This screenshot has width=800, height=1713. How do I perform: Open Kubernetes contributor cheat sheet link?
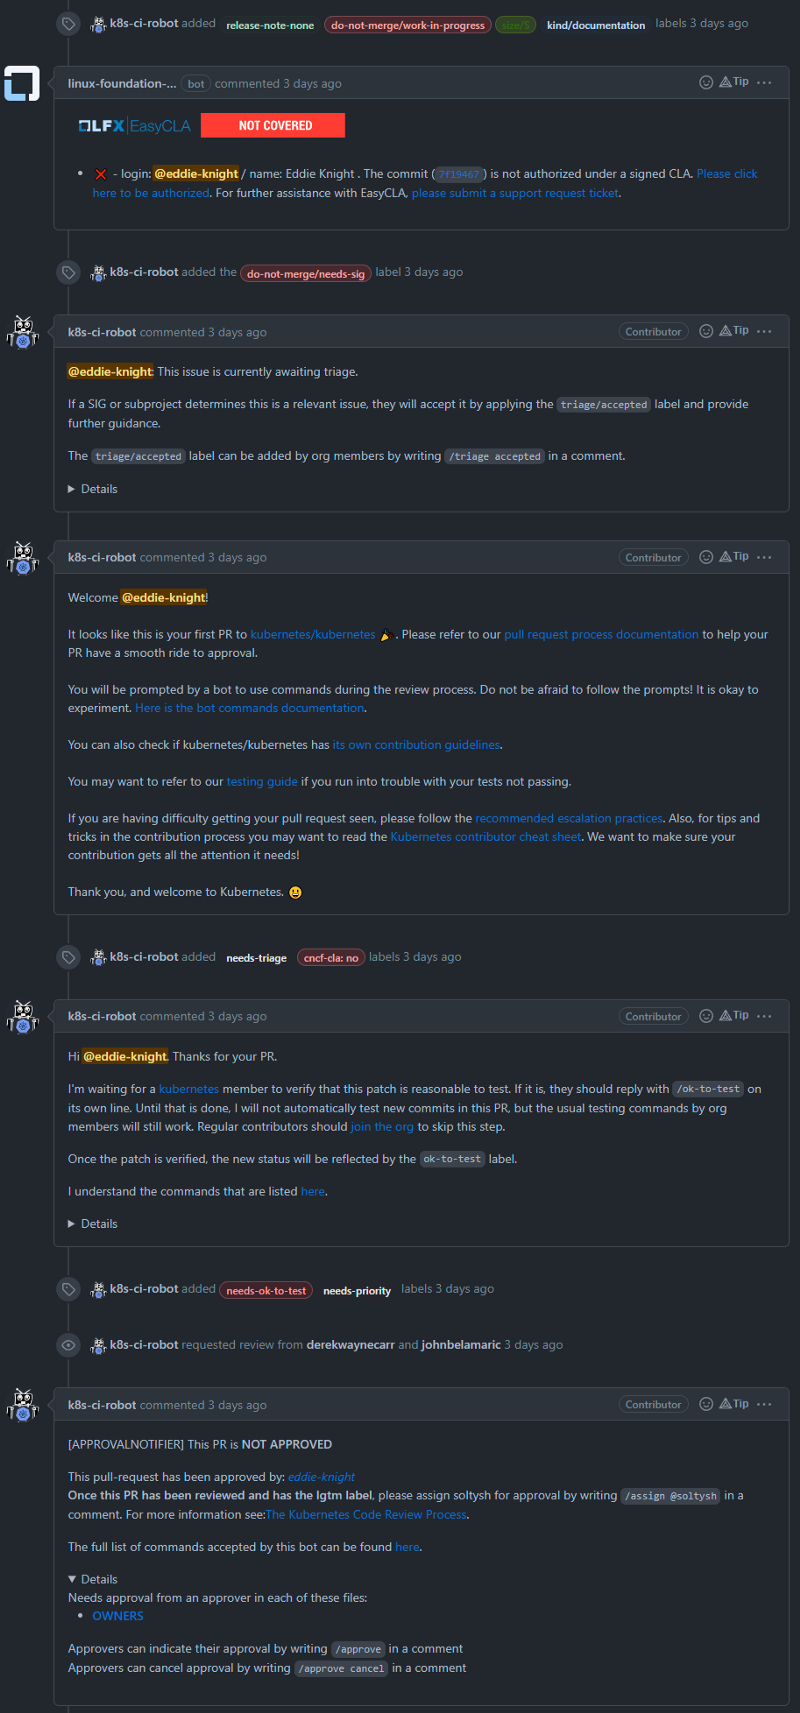pos(486,837)
